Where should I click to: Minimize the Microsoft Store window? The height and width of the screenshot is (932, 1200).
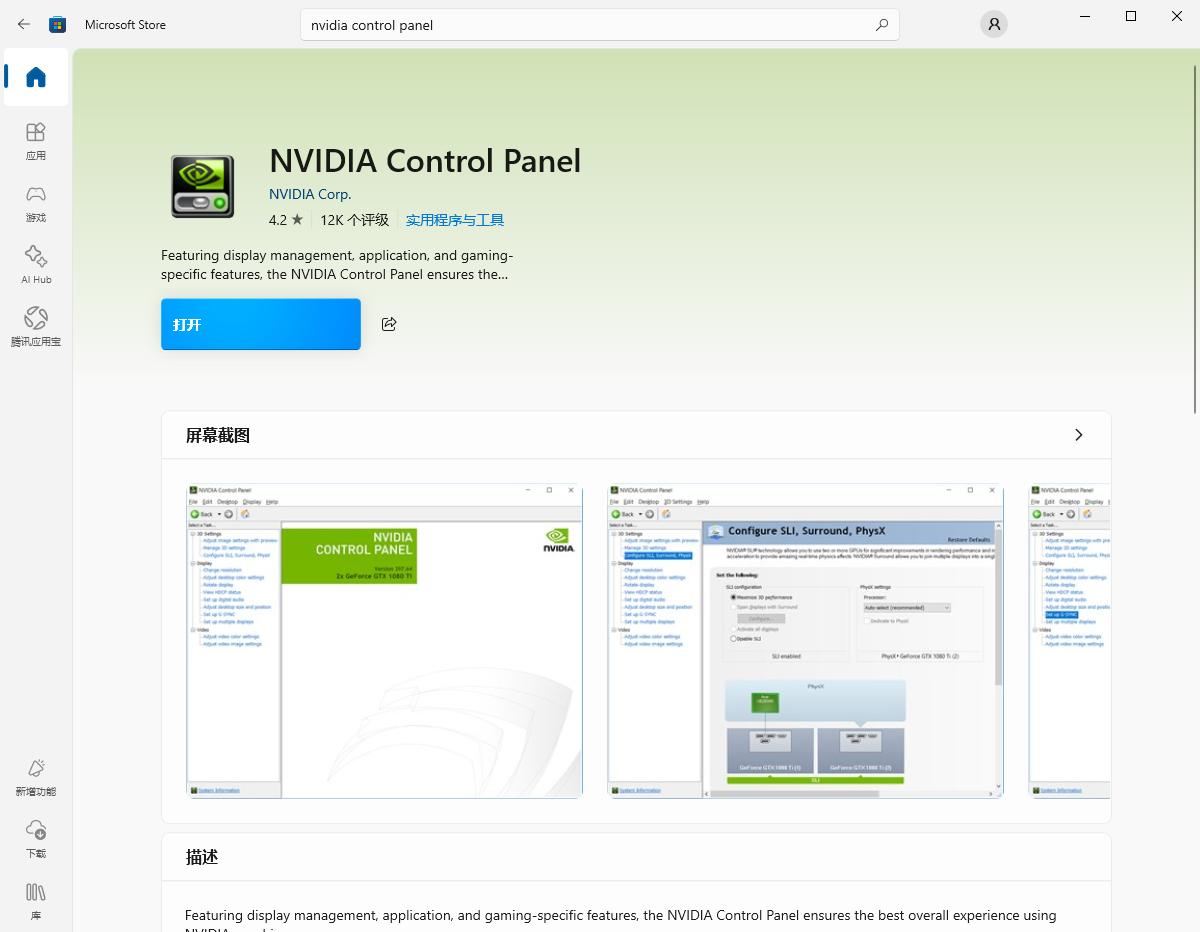(1085, 16)
